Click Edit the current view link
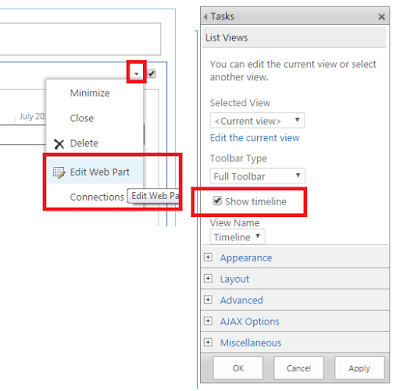 click(x=255, y=138)
